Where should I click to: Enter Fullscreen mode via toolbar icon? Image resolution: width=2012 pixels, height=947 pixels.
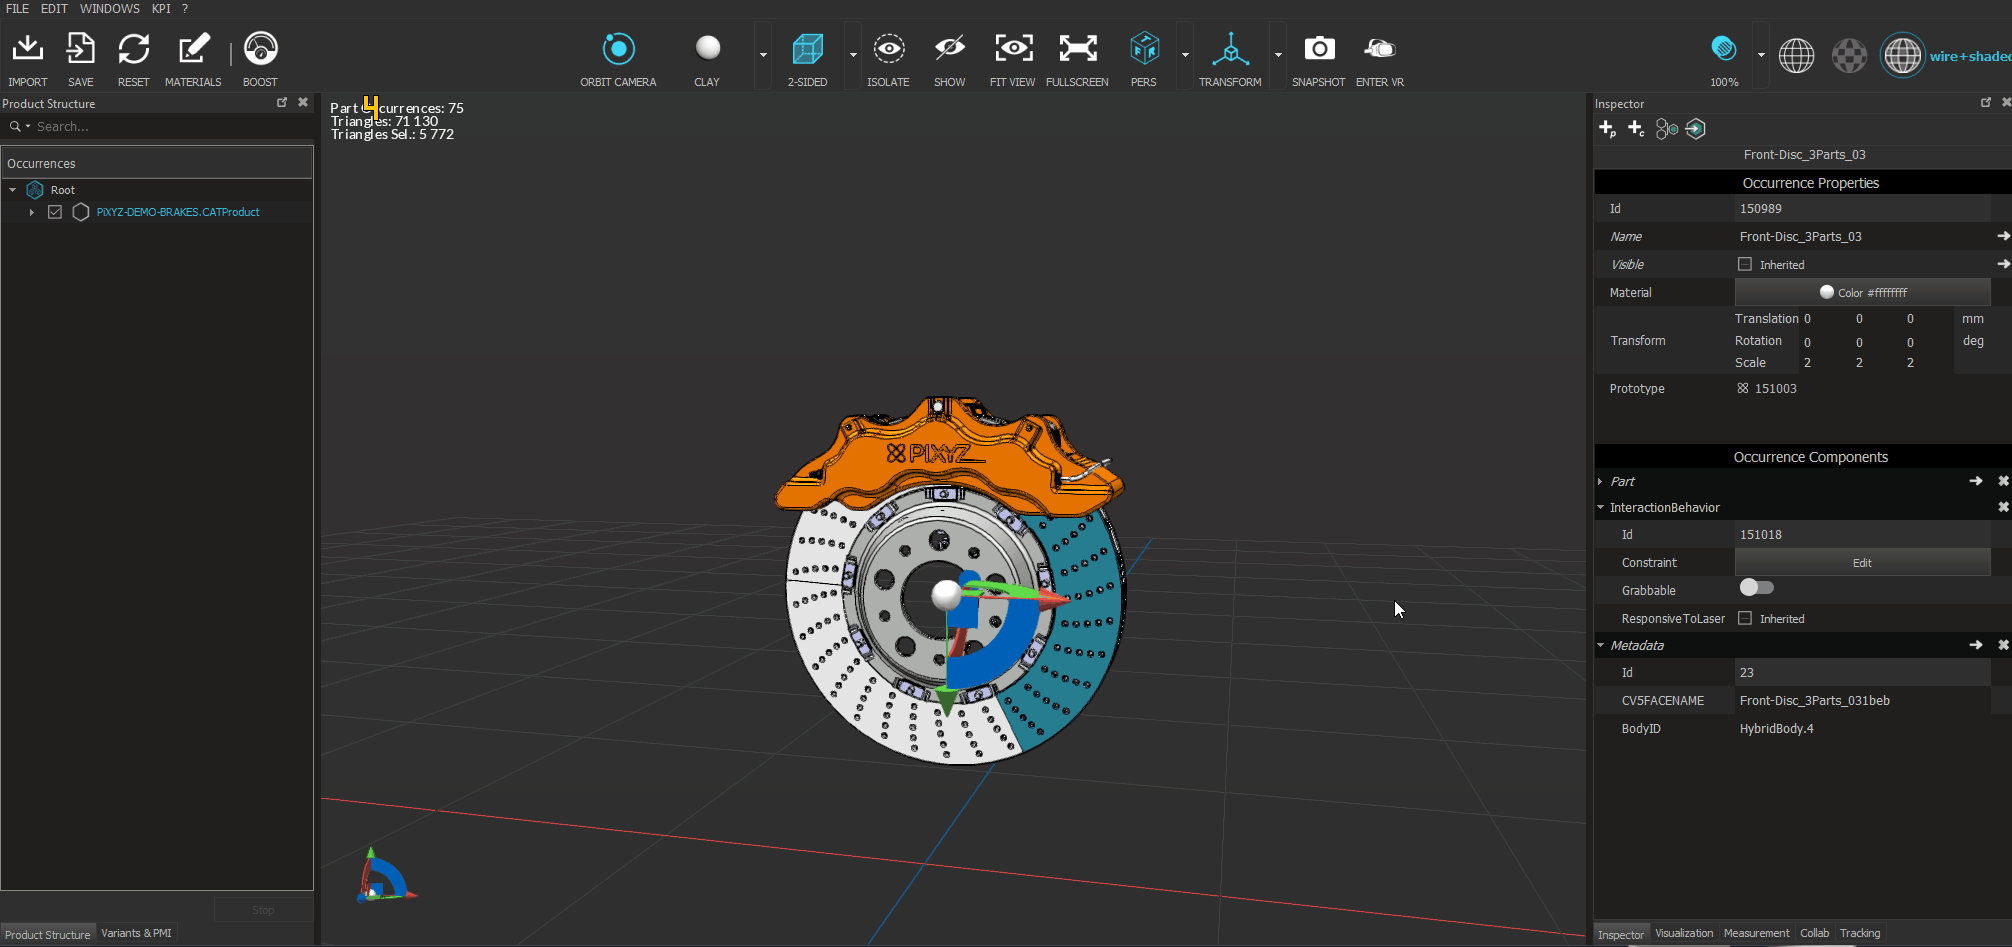pyautogui.click(x=1078, y=48)
